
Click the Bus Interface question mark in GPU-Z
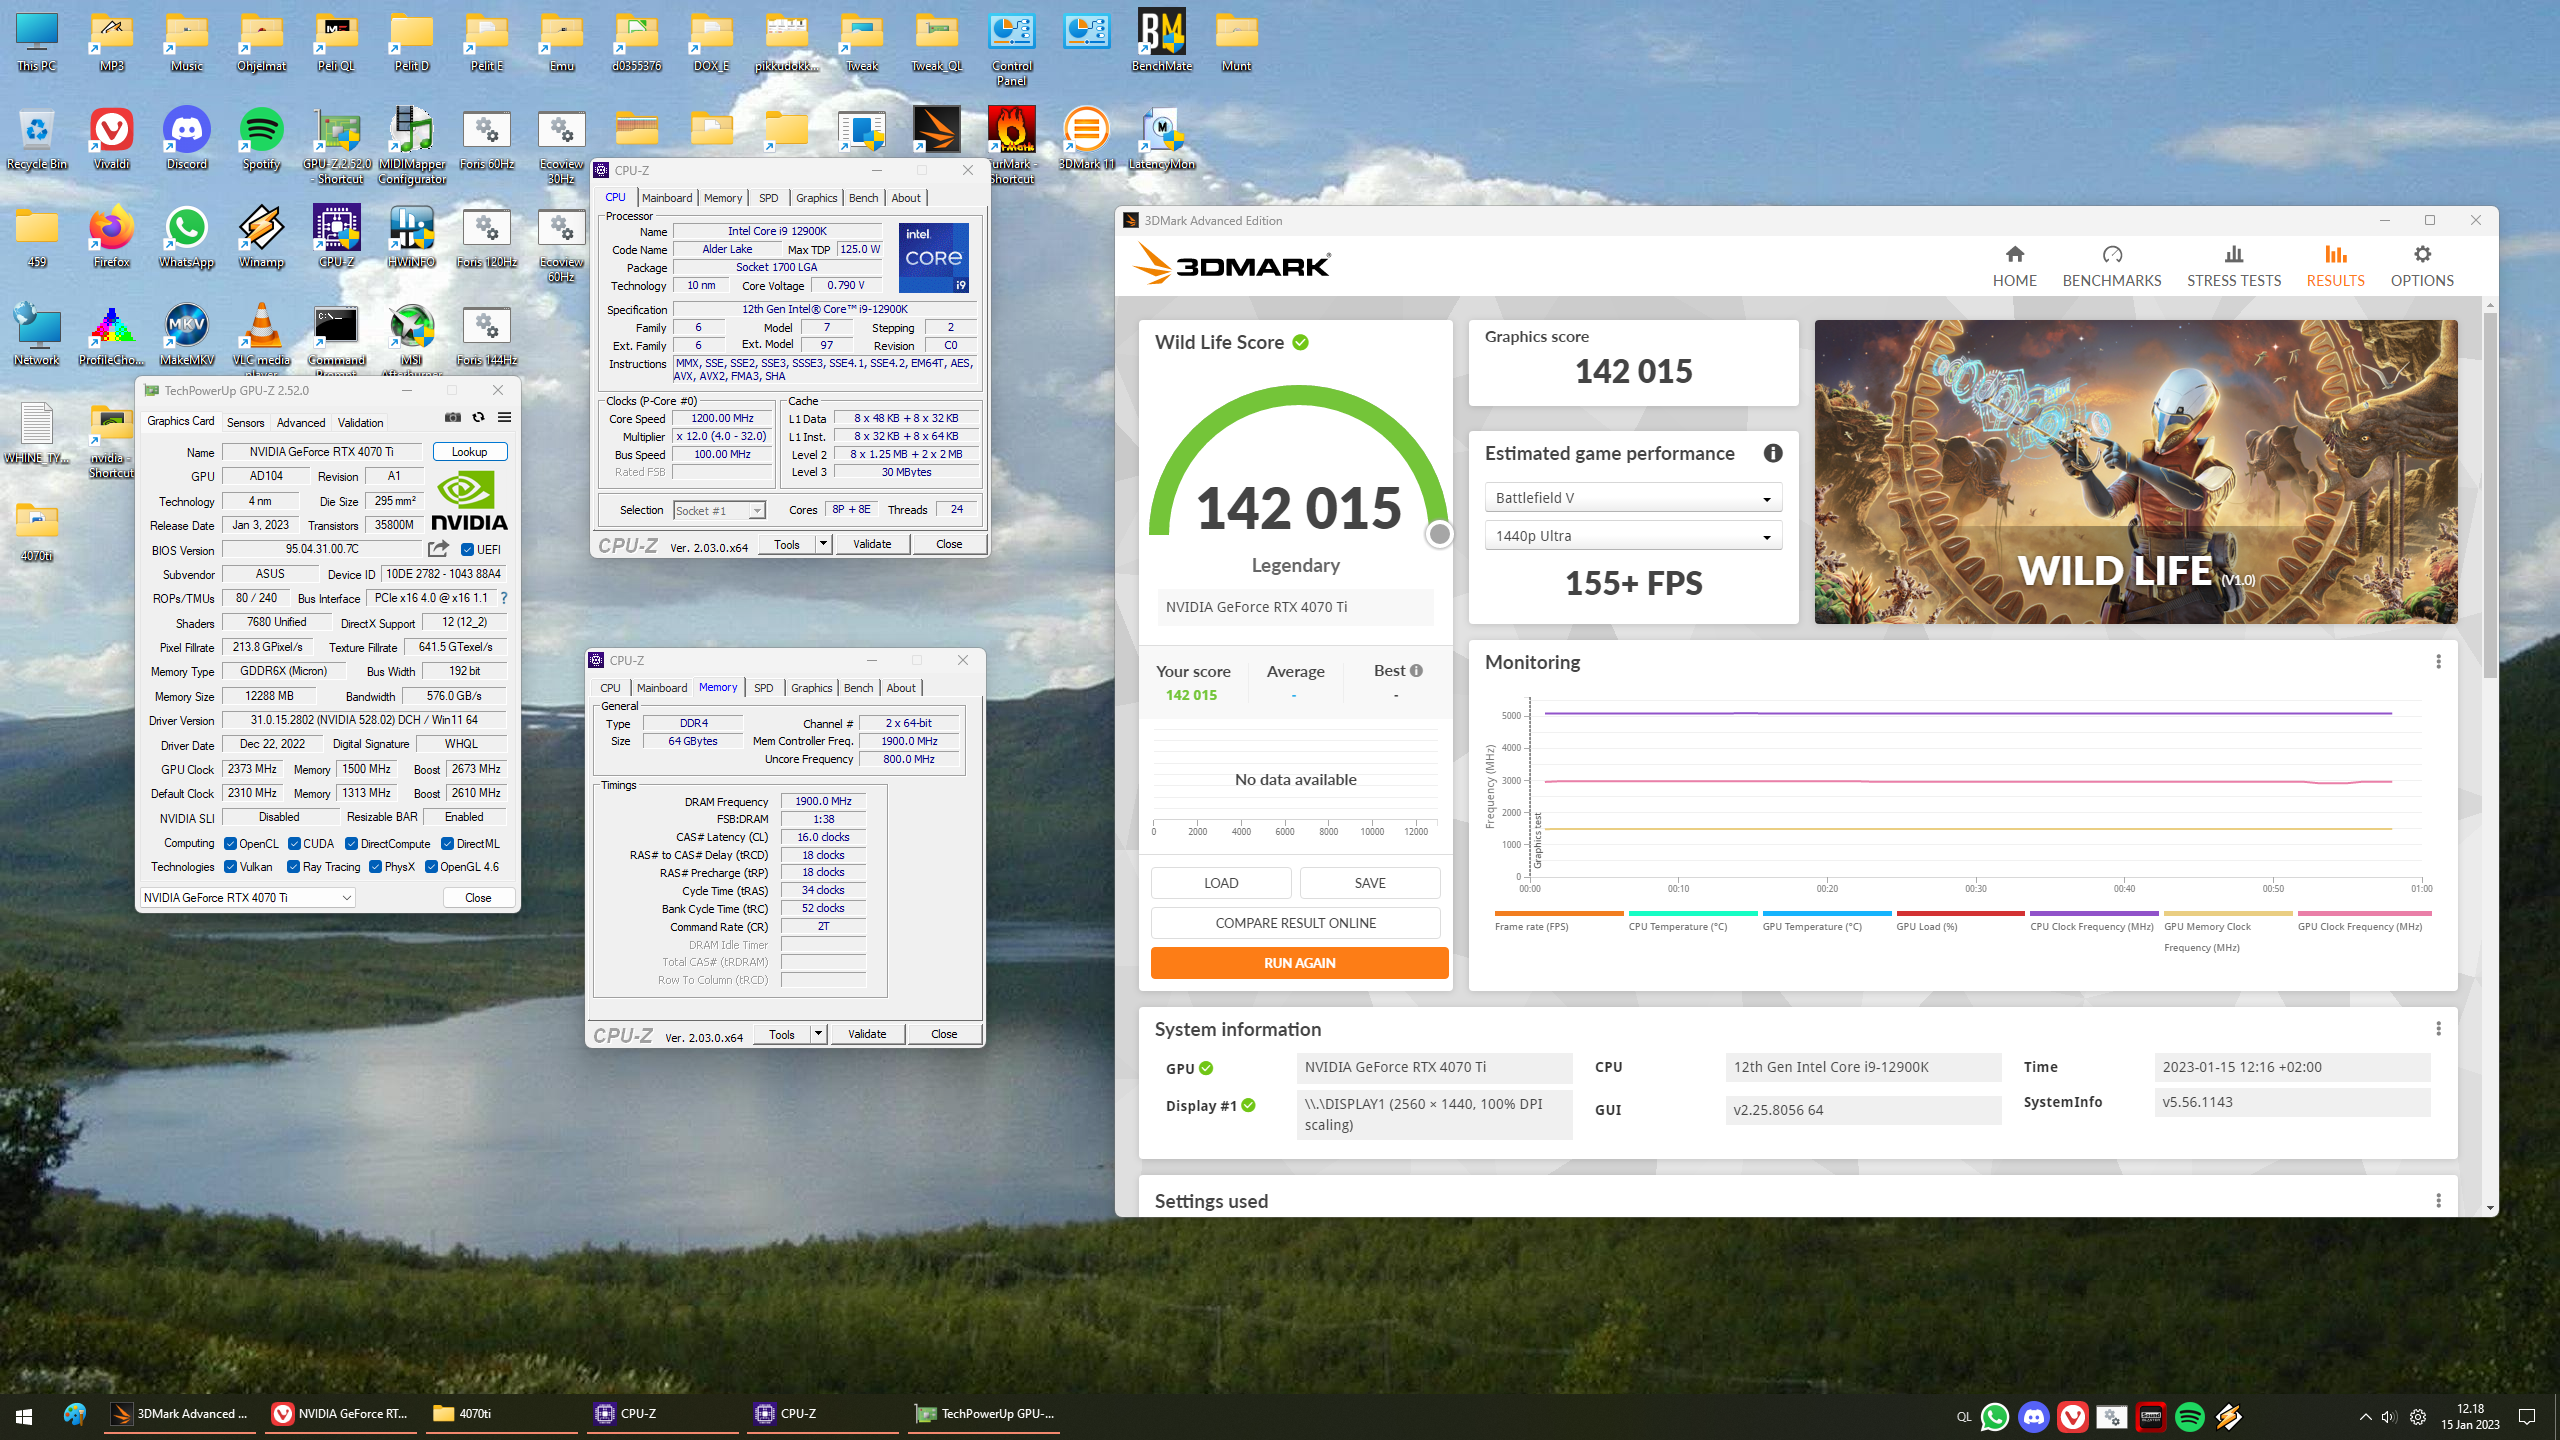(503, 598)
